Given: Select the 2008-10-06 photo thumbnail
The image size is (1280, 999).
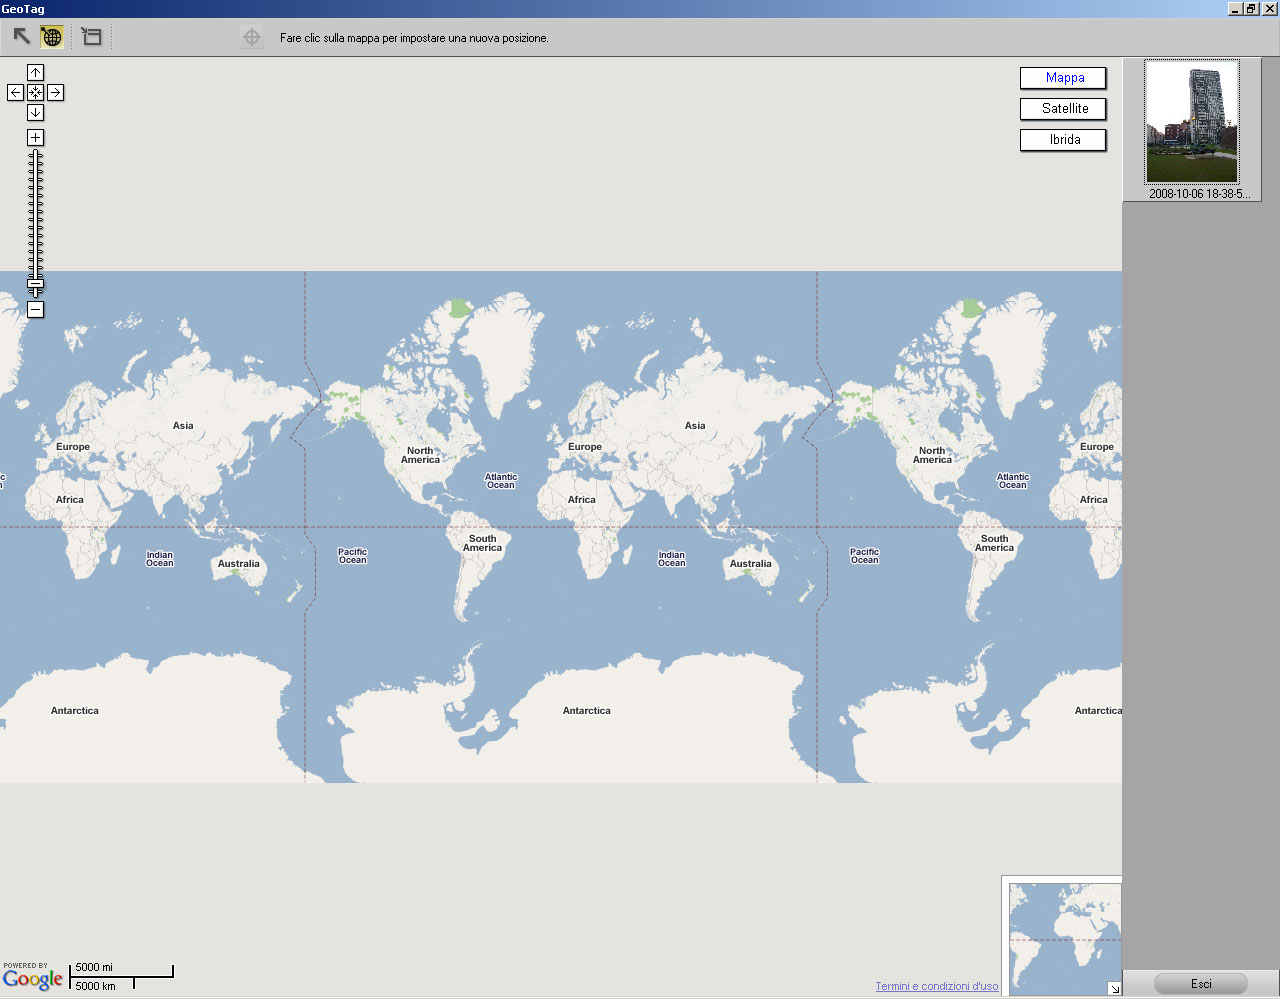Looking at the screenshot, I should (x=1192, y=122).
